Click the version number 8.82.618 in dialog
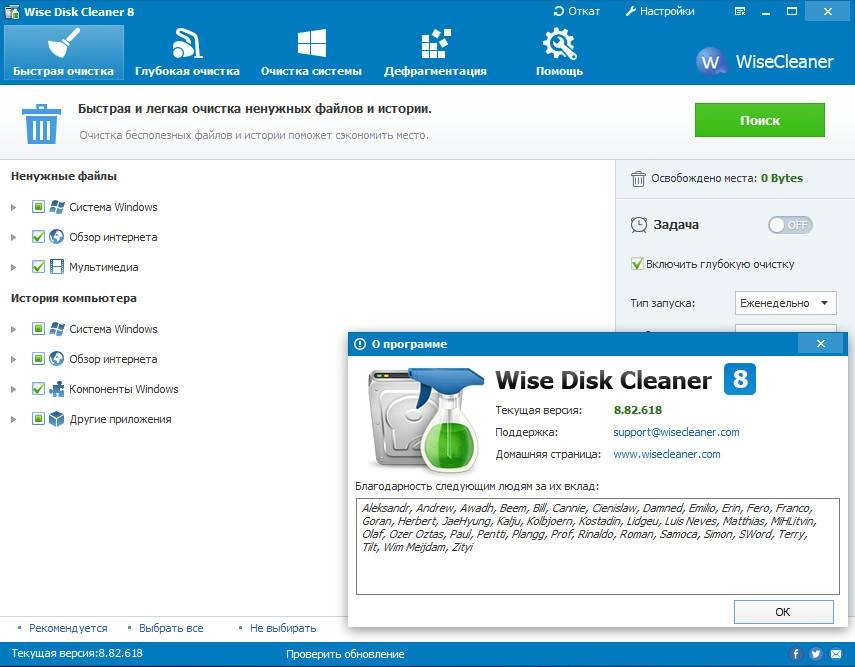 637,410
